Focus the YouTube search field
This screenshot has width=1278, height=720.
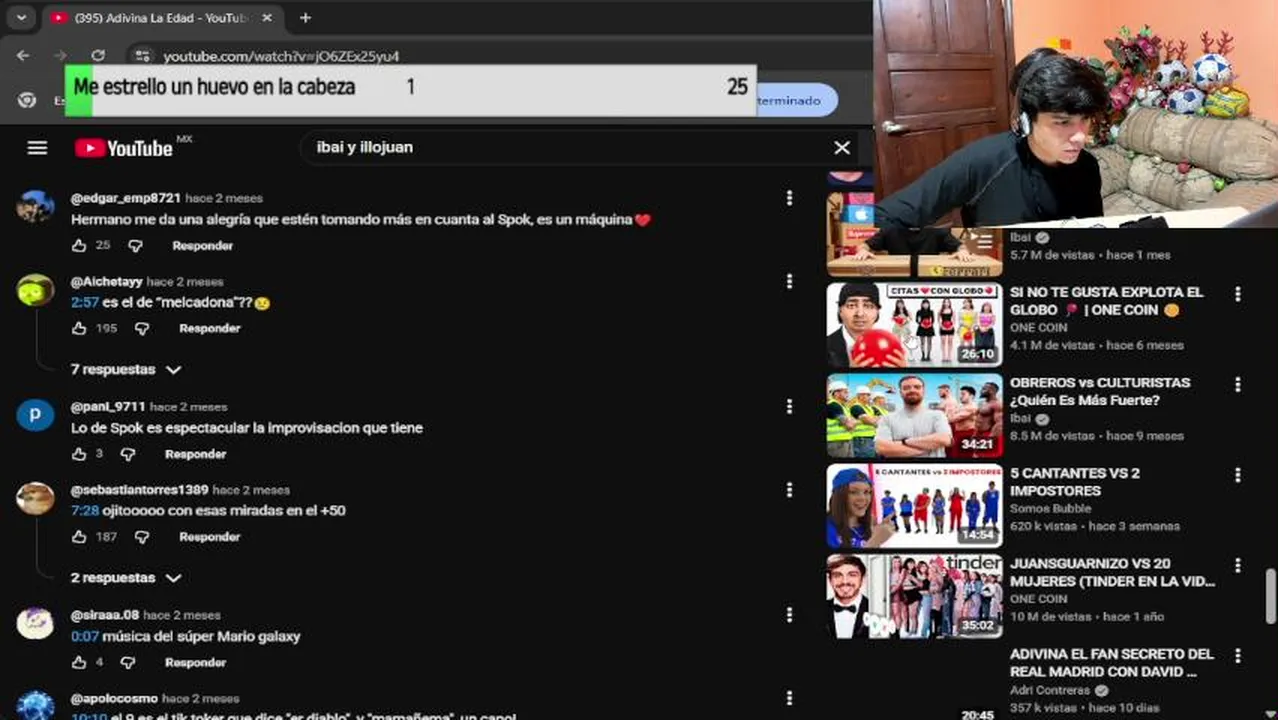[570, 148]
